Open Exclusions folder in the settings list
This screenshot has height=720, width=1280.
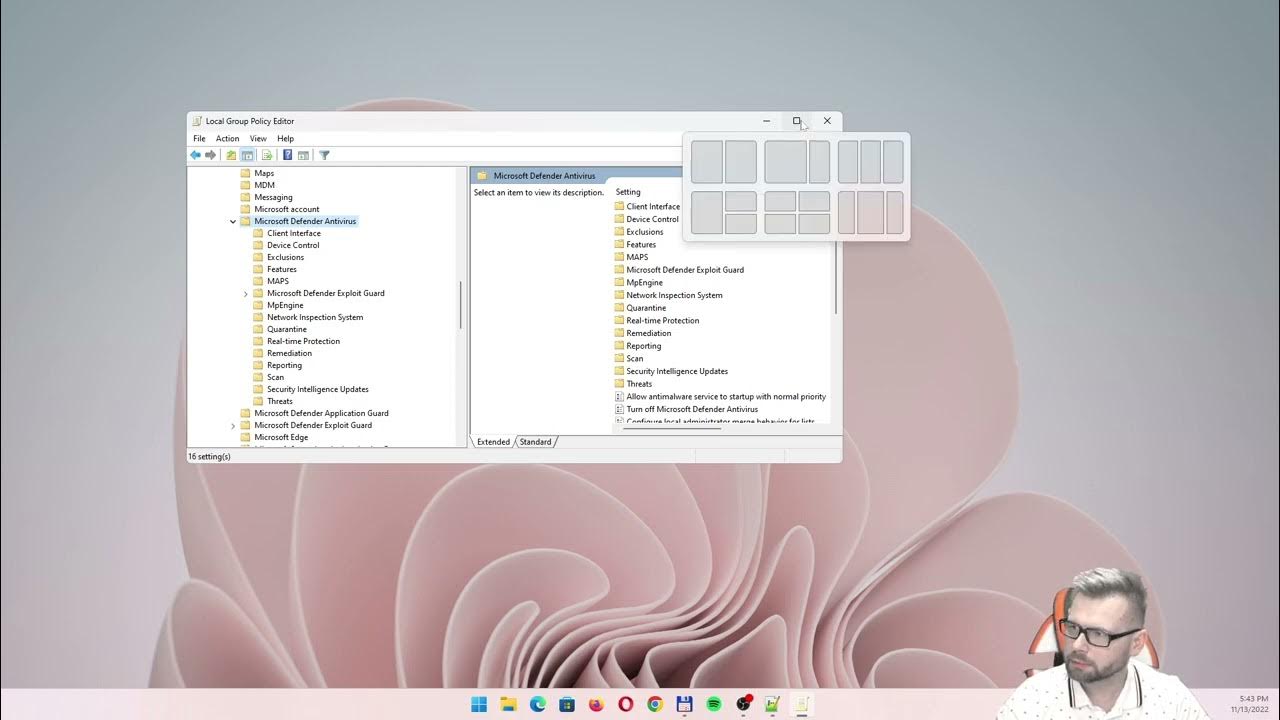click(645, 232)
